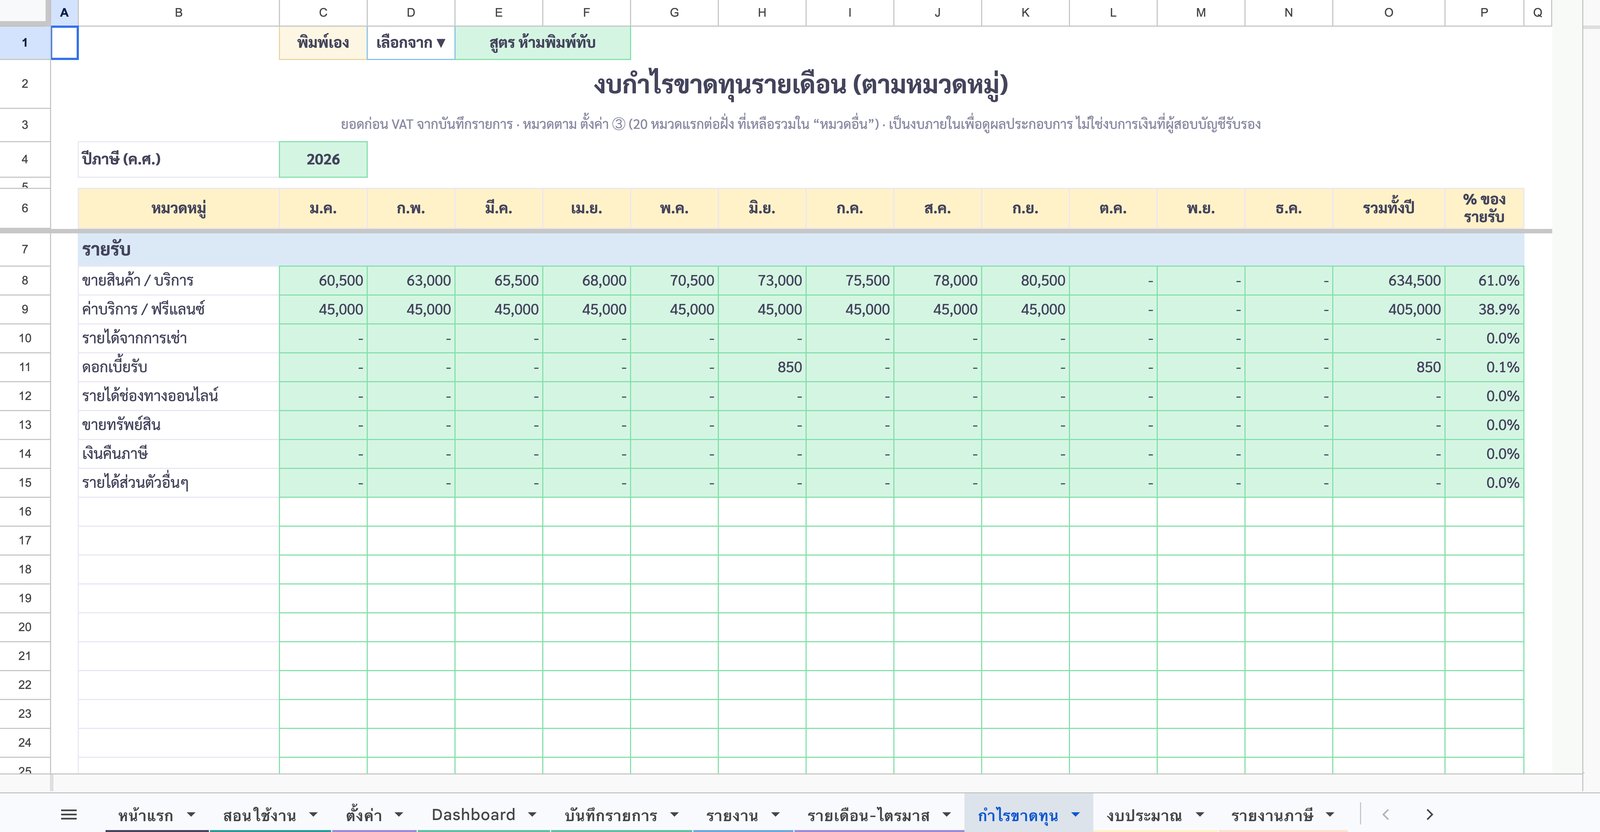Open dropdown arrow on งบประมาณ tab
The height and width of the screenshot is (832, 1600).
click(x=1199, y=815)
